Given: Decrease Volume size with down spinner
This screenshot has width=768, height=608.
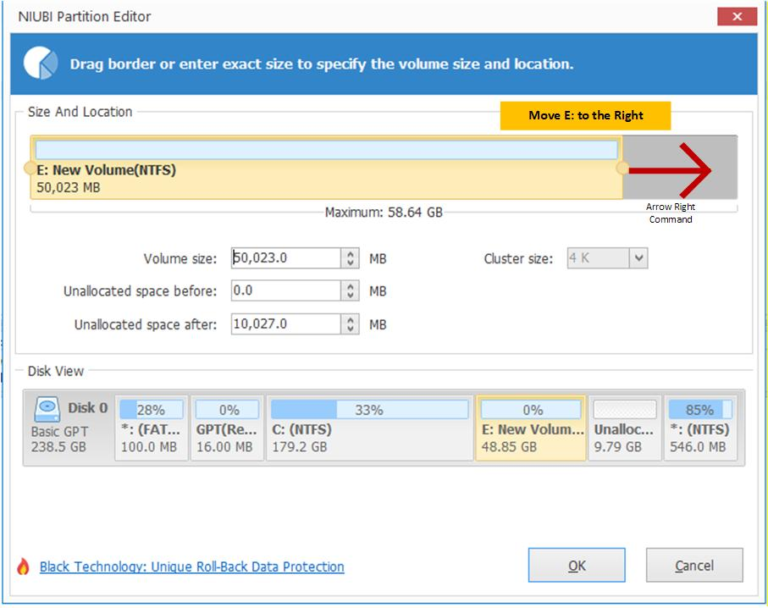Looking at the screenshot, I should 350,263.
